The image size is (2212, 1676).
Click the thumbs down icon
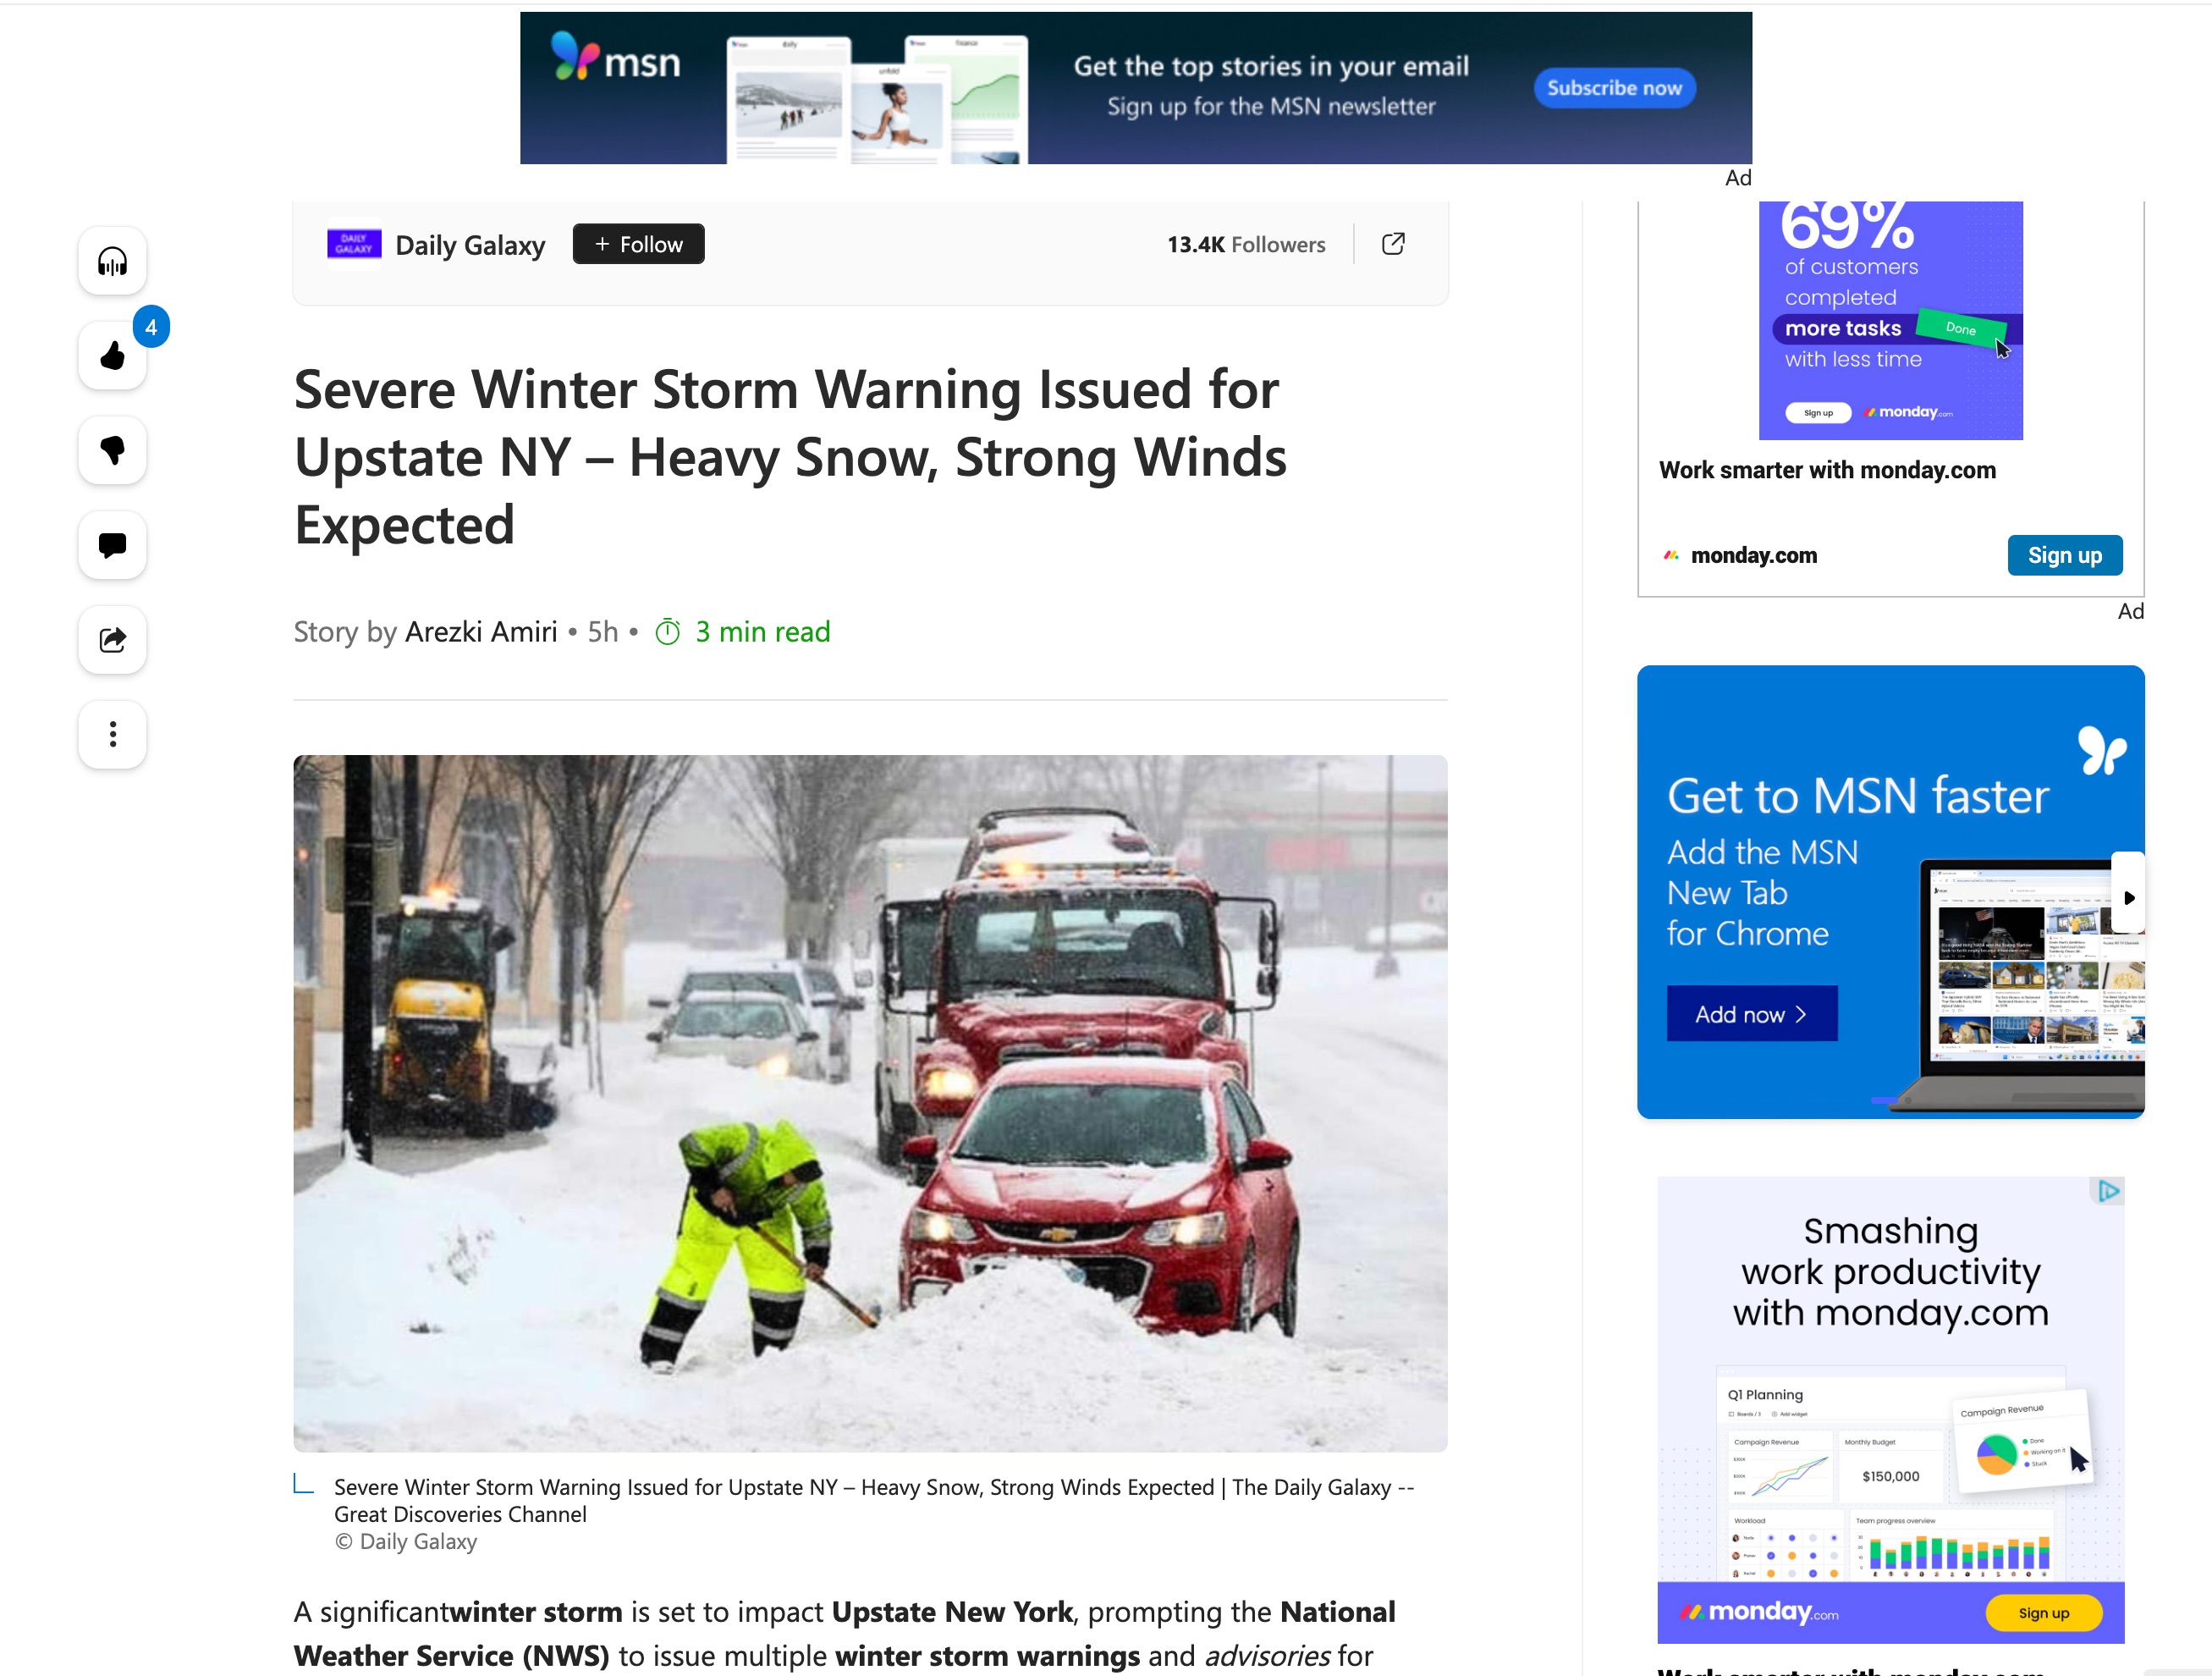click(113, 449)
